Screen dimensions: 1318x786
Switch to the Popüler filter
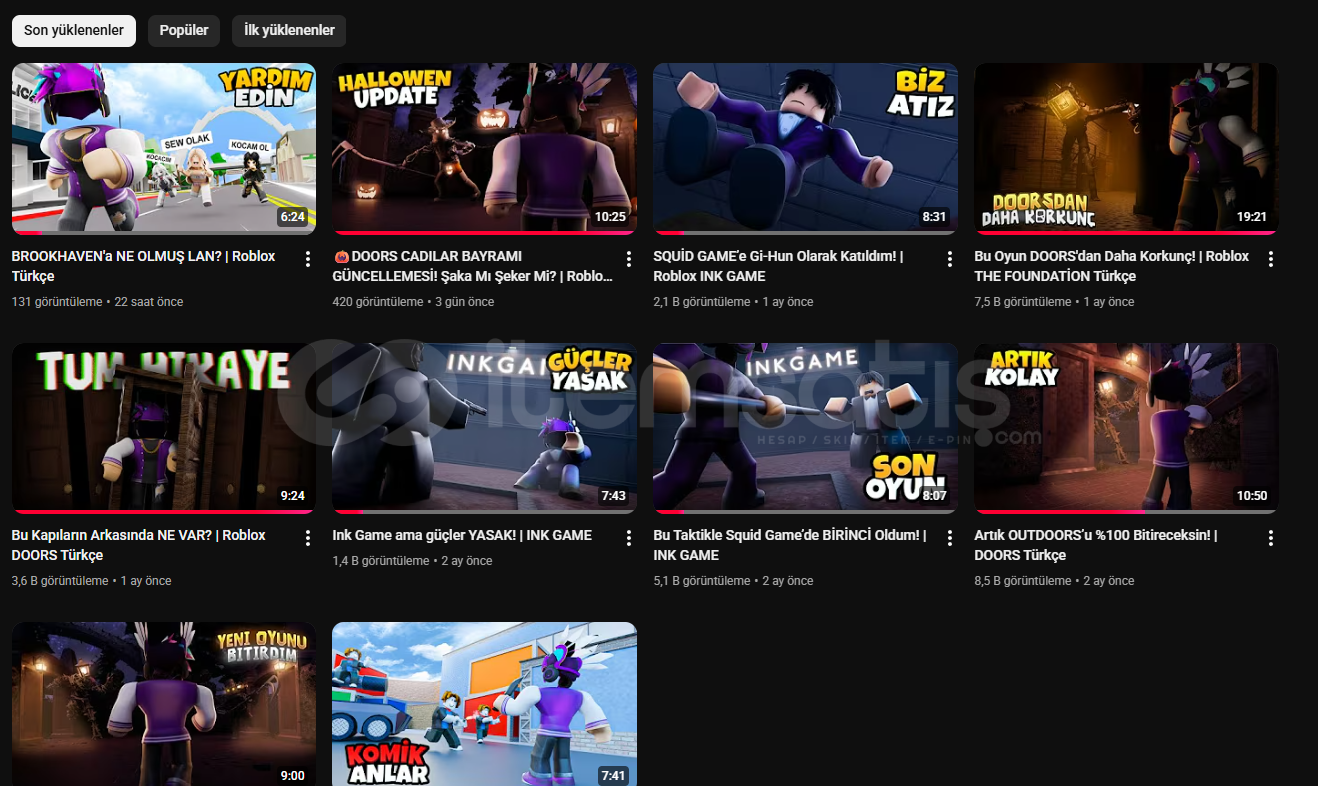(184, 30)
